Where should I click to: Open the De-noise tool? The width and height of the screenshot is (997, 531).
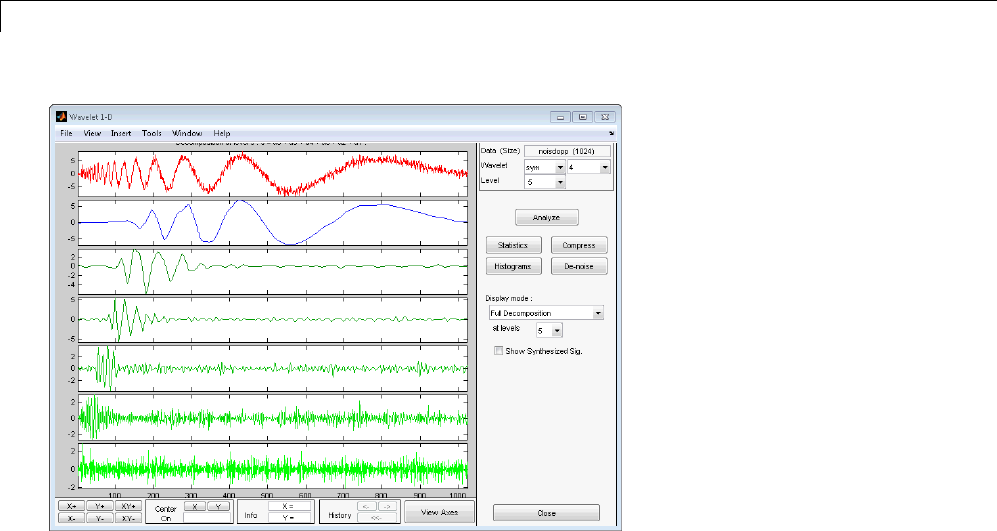point(579,266)
